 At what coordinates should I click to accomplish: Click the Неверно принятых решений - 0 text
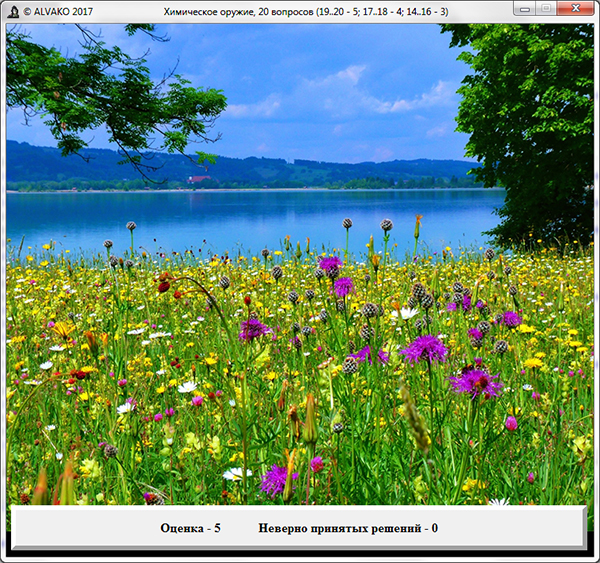coord(348,528)
